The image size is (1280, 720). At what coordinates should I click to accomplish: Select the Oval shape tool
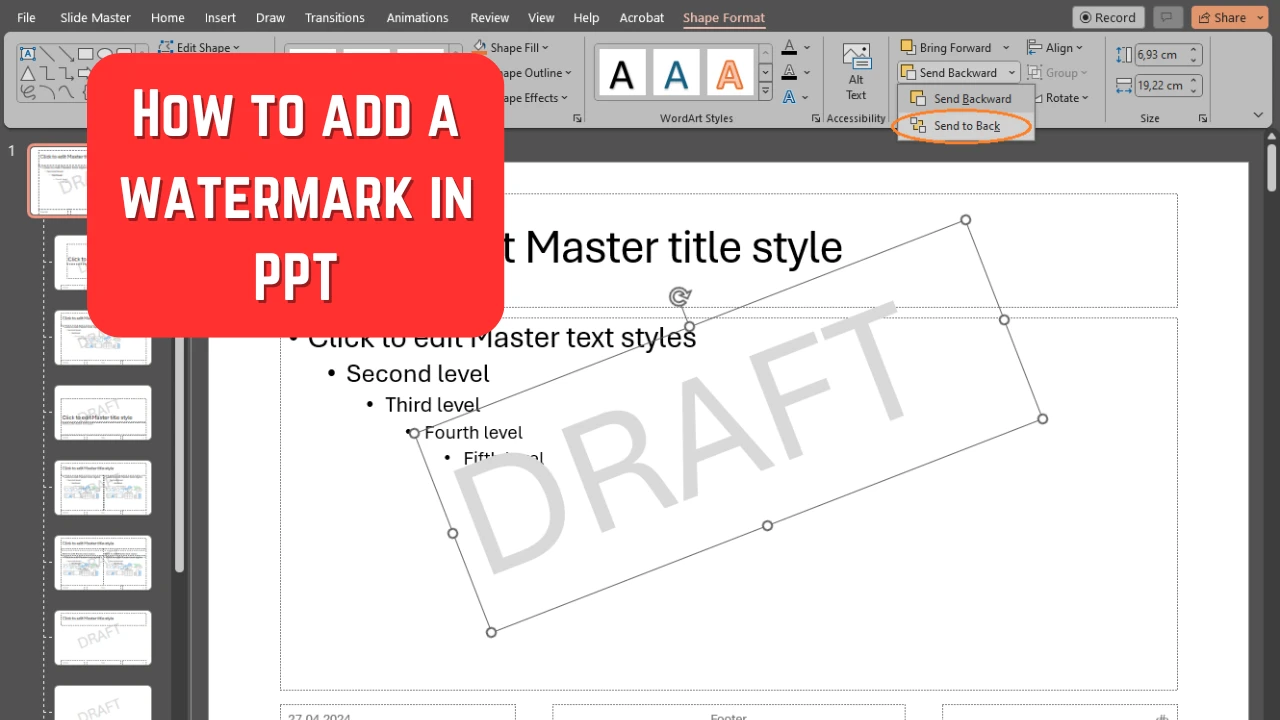(x=104, y=53)
